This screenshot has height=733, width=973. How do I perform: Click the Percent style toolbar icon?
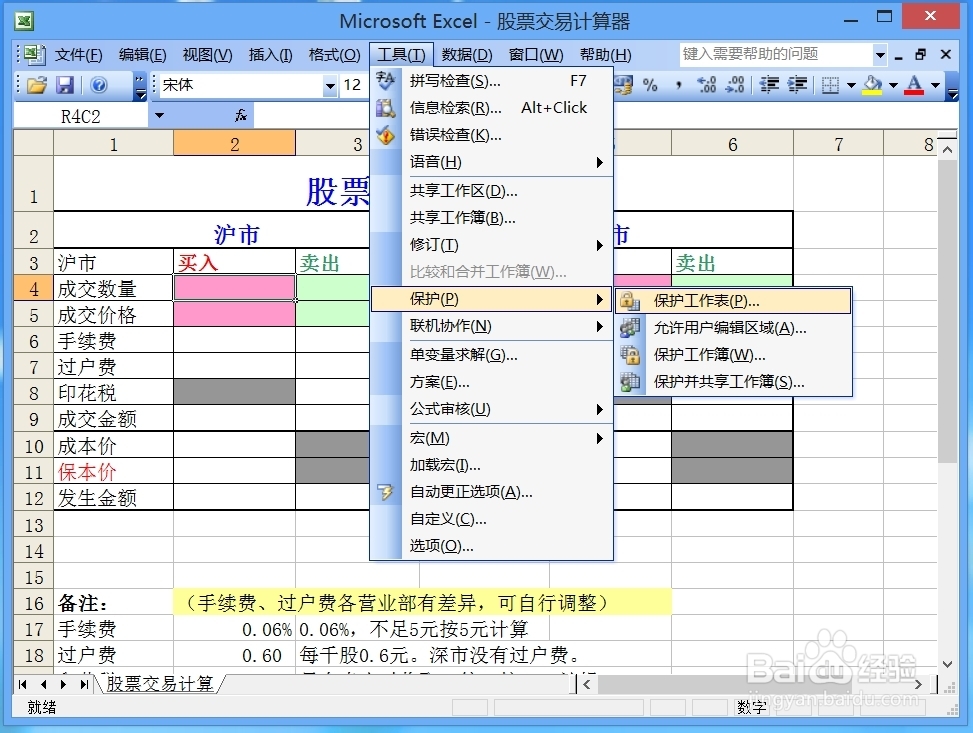tap(650, 85)
